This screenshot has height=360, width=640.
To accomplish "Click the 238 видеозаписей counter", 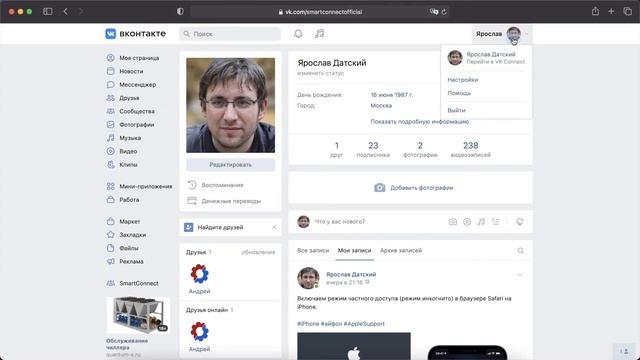I will (x=471, y=149).
